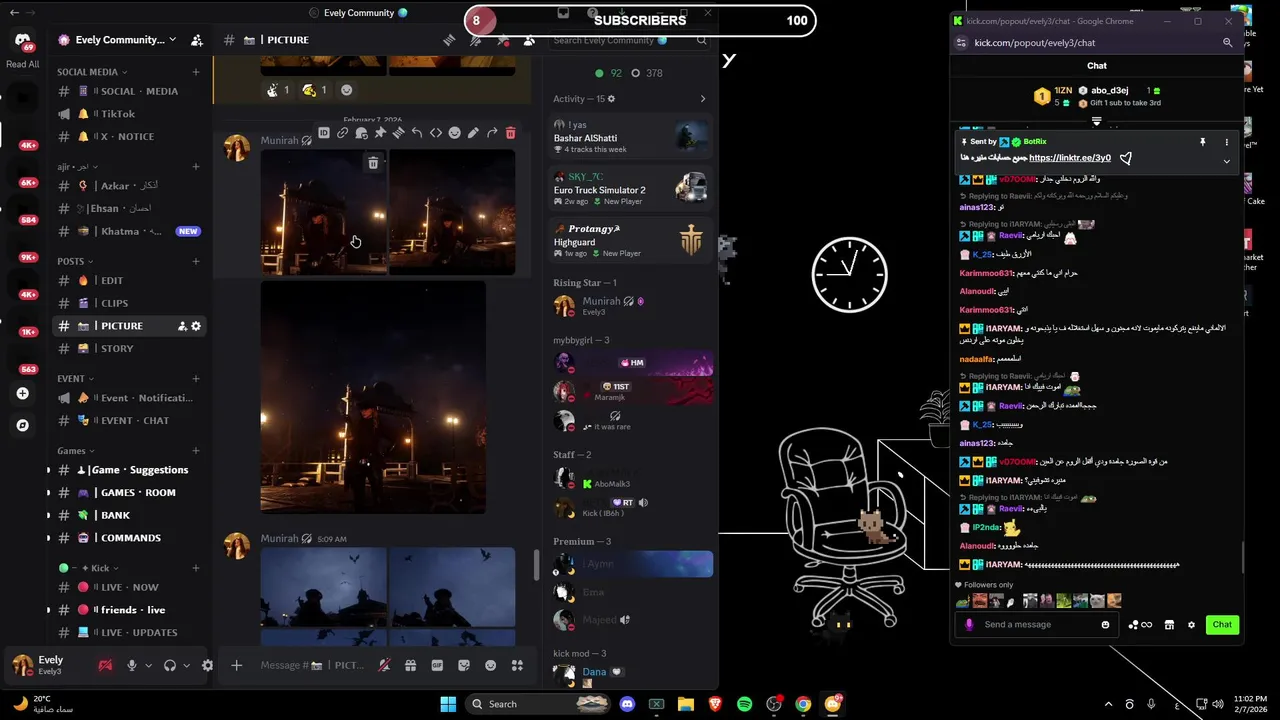Open pinned messages in channel header
This screenshot has width=1280, height=720.
click(x=503, y=40)
